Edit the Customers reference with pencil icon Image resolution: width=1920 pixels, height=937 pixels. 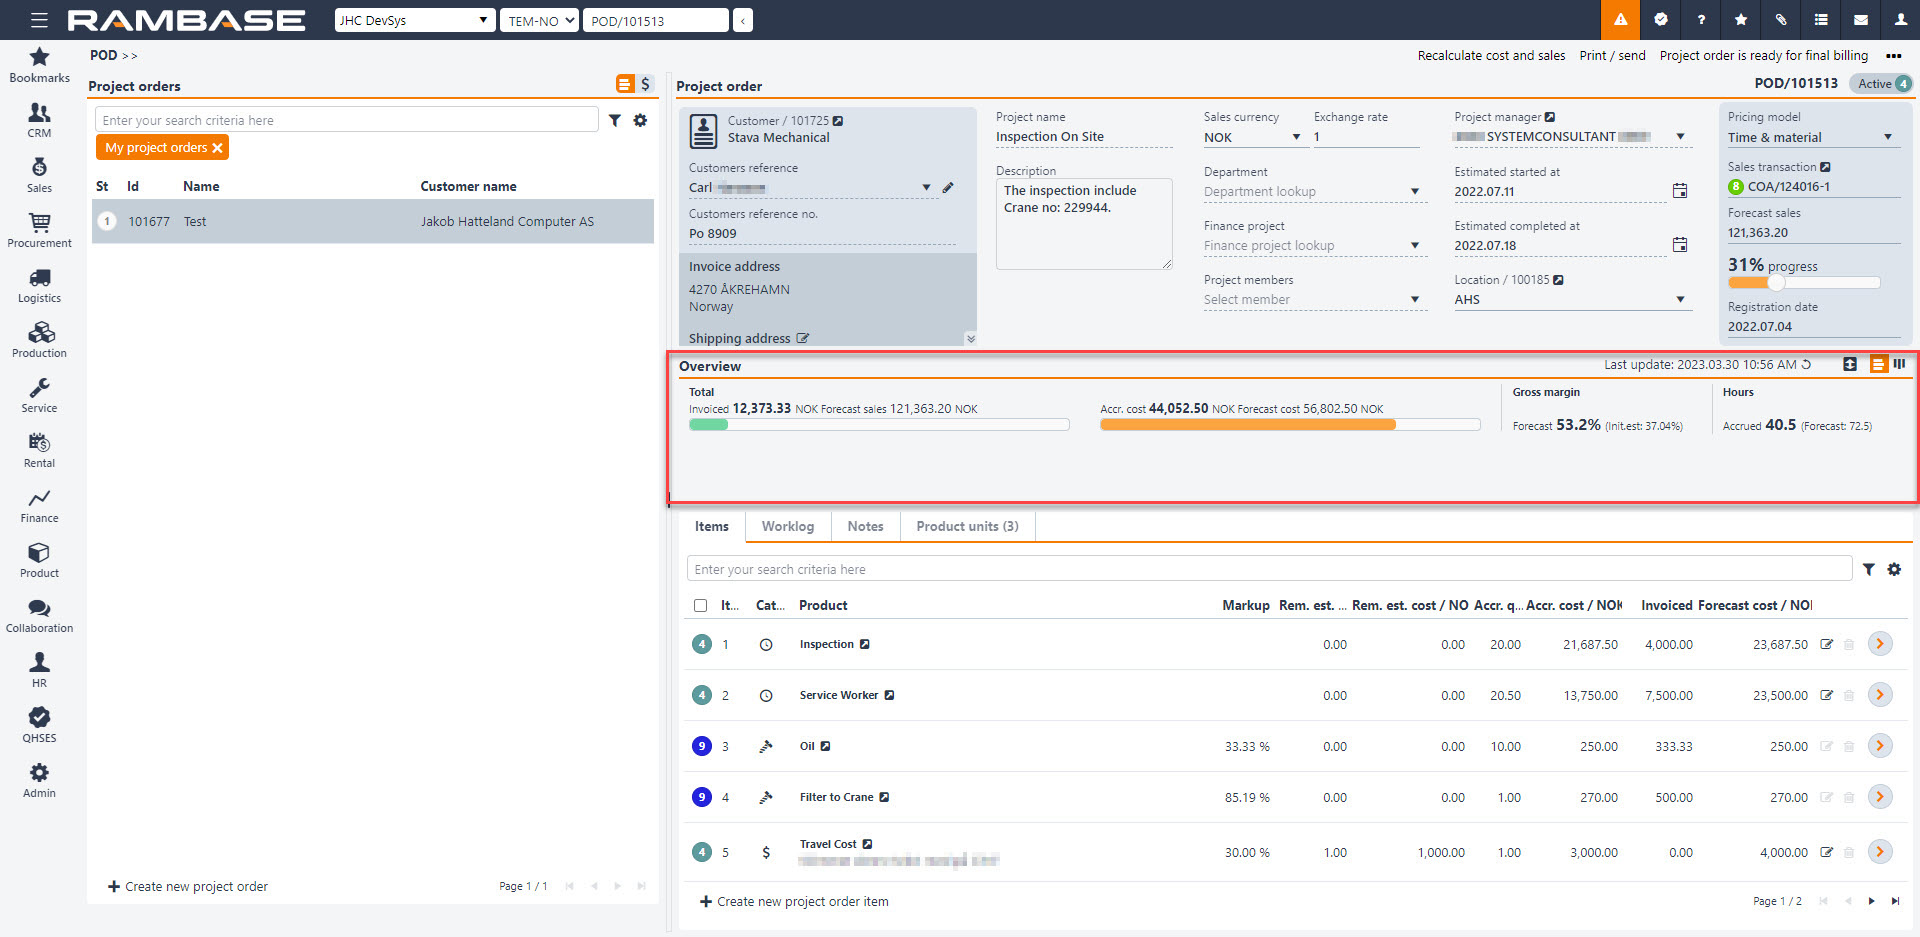click(948, 188)
